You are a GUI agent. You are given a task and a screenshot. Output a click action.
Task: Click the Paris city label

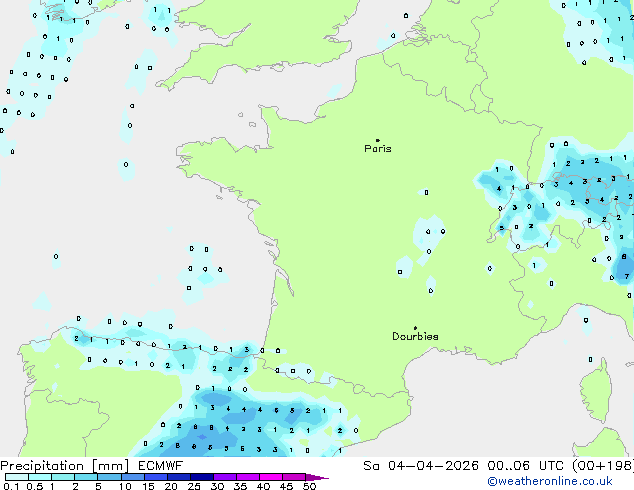[378, 149]
